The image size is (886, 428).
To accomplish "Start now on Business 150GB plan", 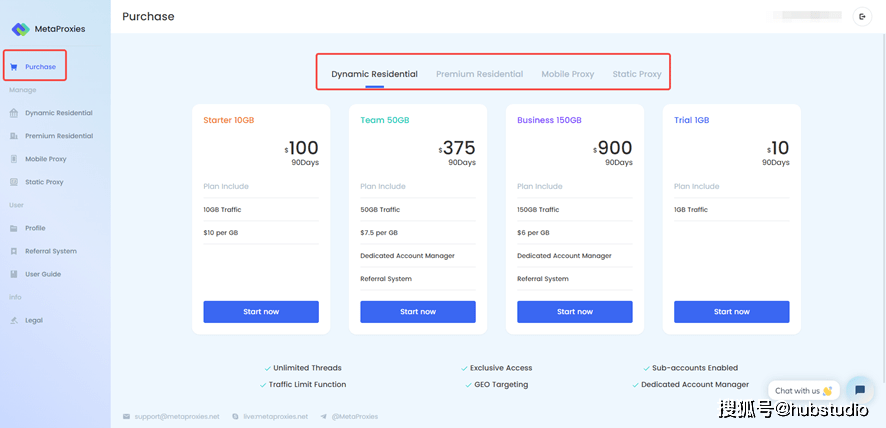I will pyautogui.click(x=574, y=312).
